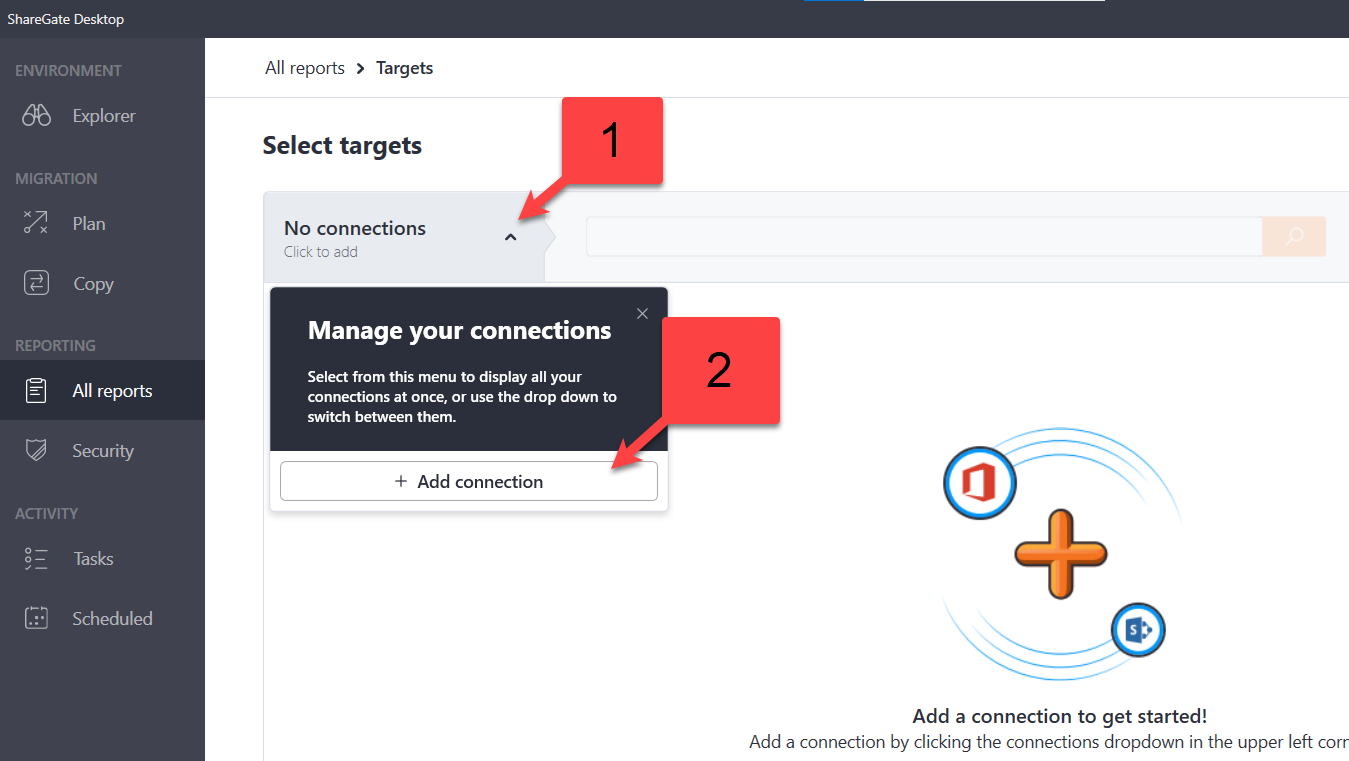Click the orange search magnifier button
Screen dimensions: 1349x761
coord(1294,237)
